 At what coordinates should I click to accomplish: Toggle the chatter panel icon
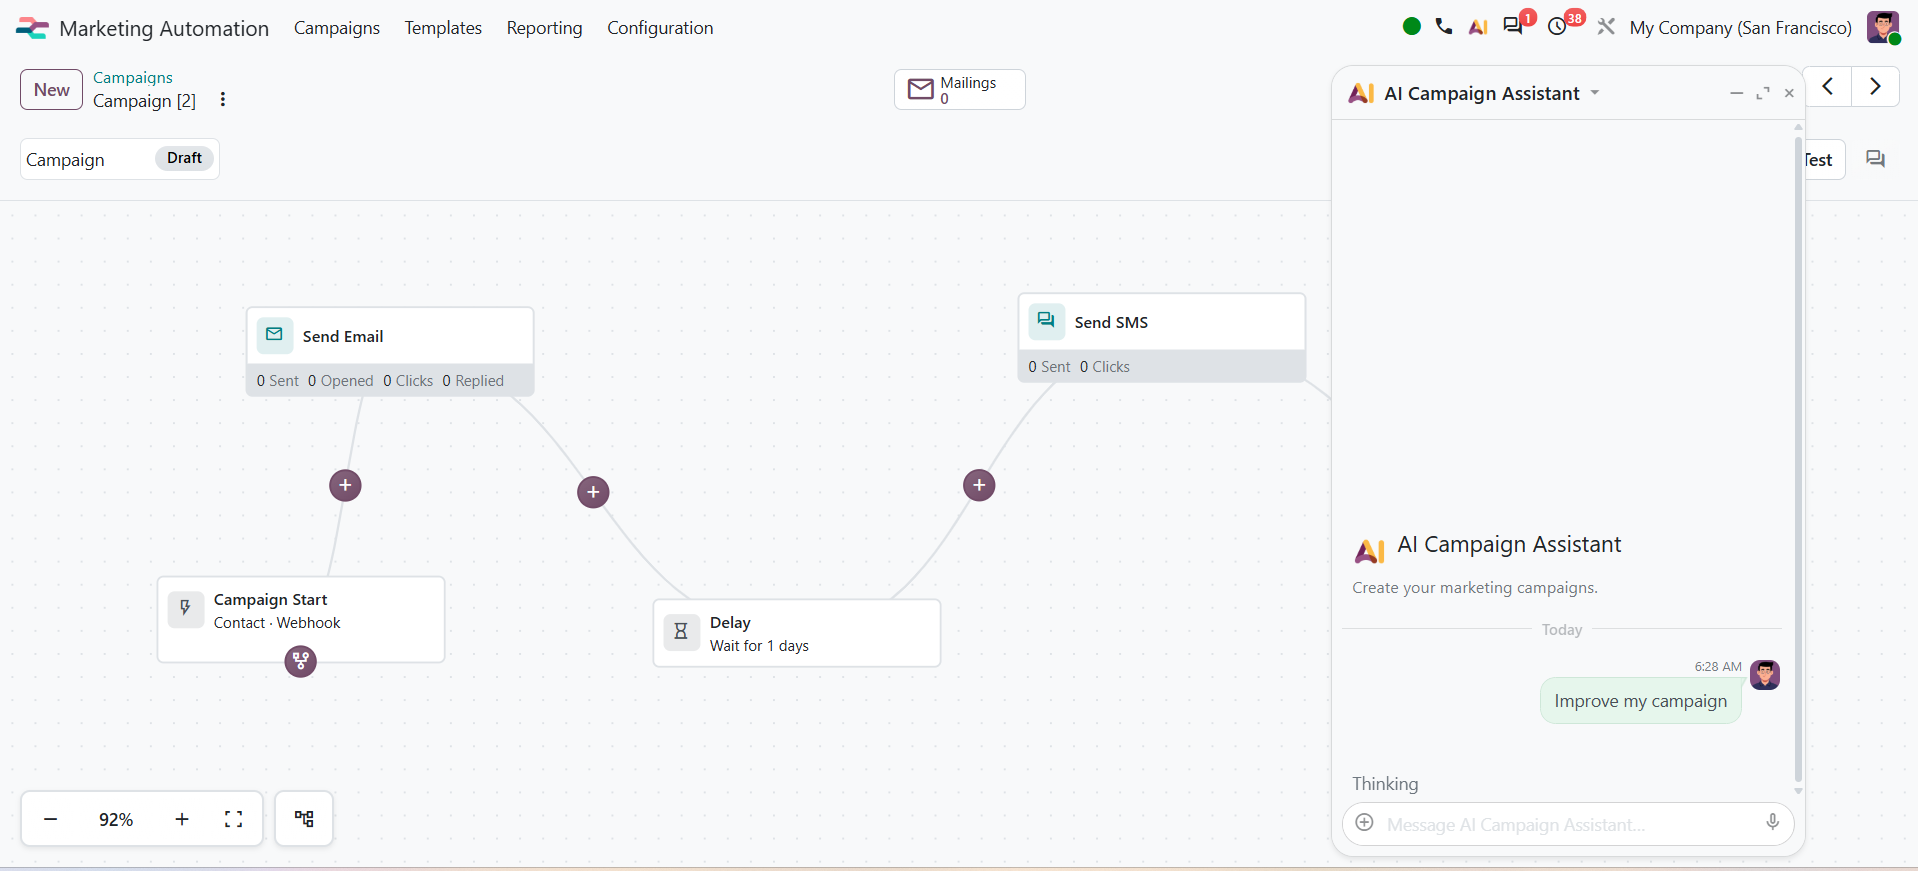pyautogui.click(x=1875, y=159)
